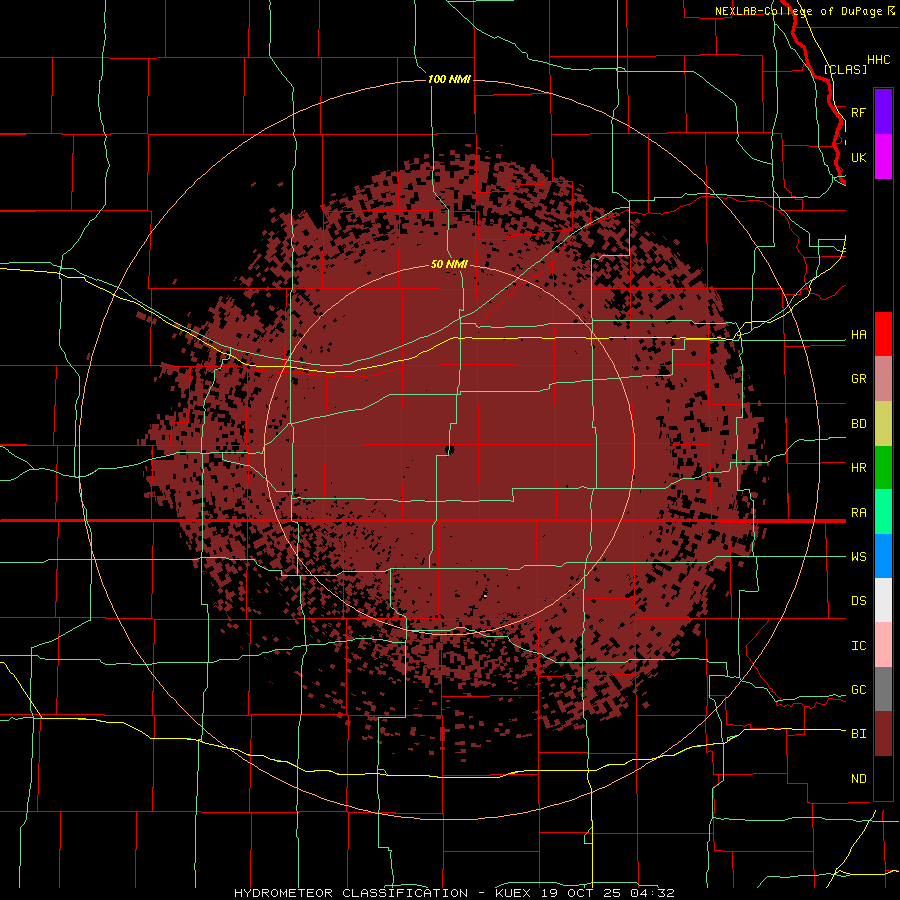Click the "UK" legend label
Screen dimensions: 900x900
pyautogui.click(x=858, y=157)
